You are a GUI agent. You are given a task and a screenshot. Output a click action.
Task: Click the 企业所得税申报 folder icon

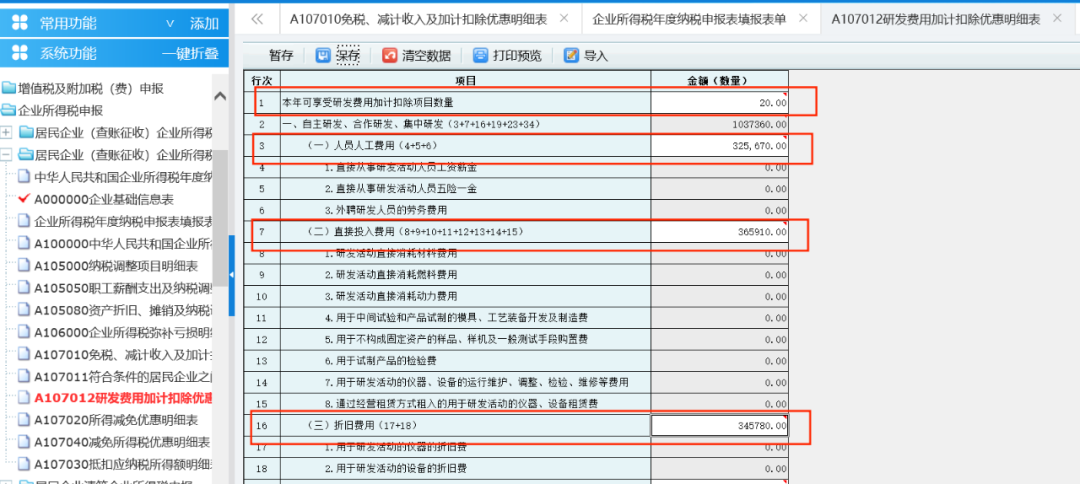9,110
